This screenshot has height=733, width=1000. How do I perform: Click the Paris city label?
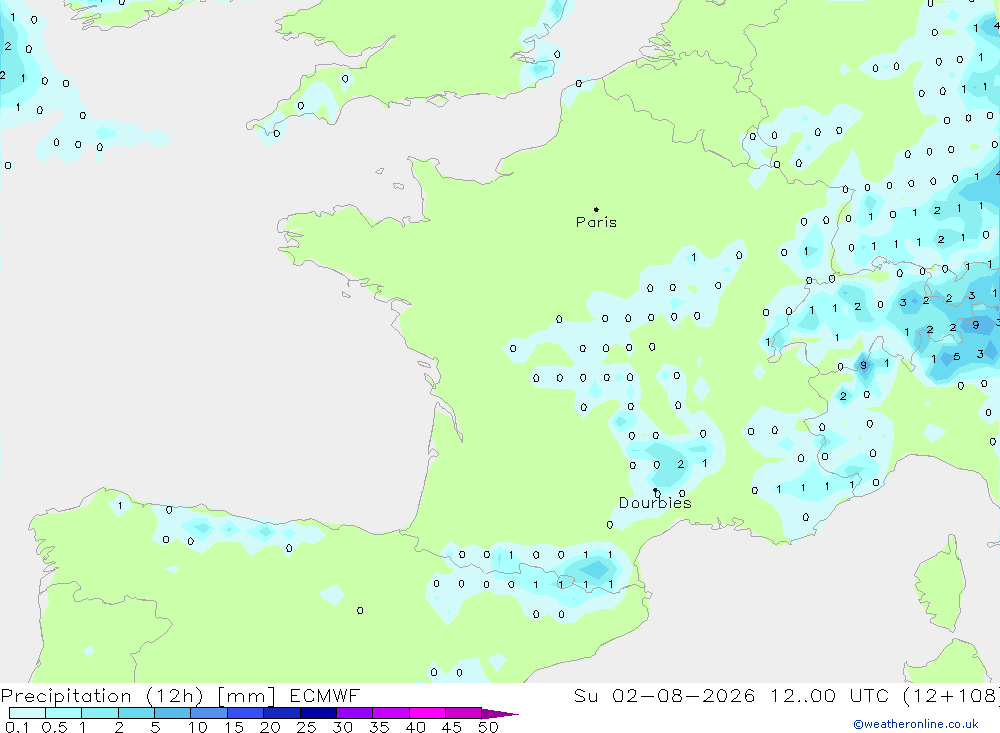[x=596, y=222]
